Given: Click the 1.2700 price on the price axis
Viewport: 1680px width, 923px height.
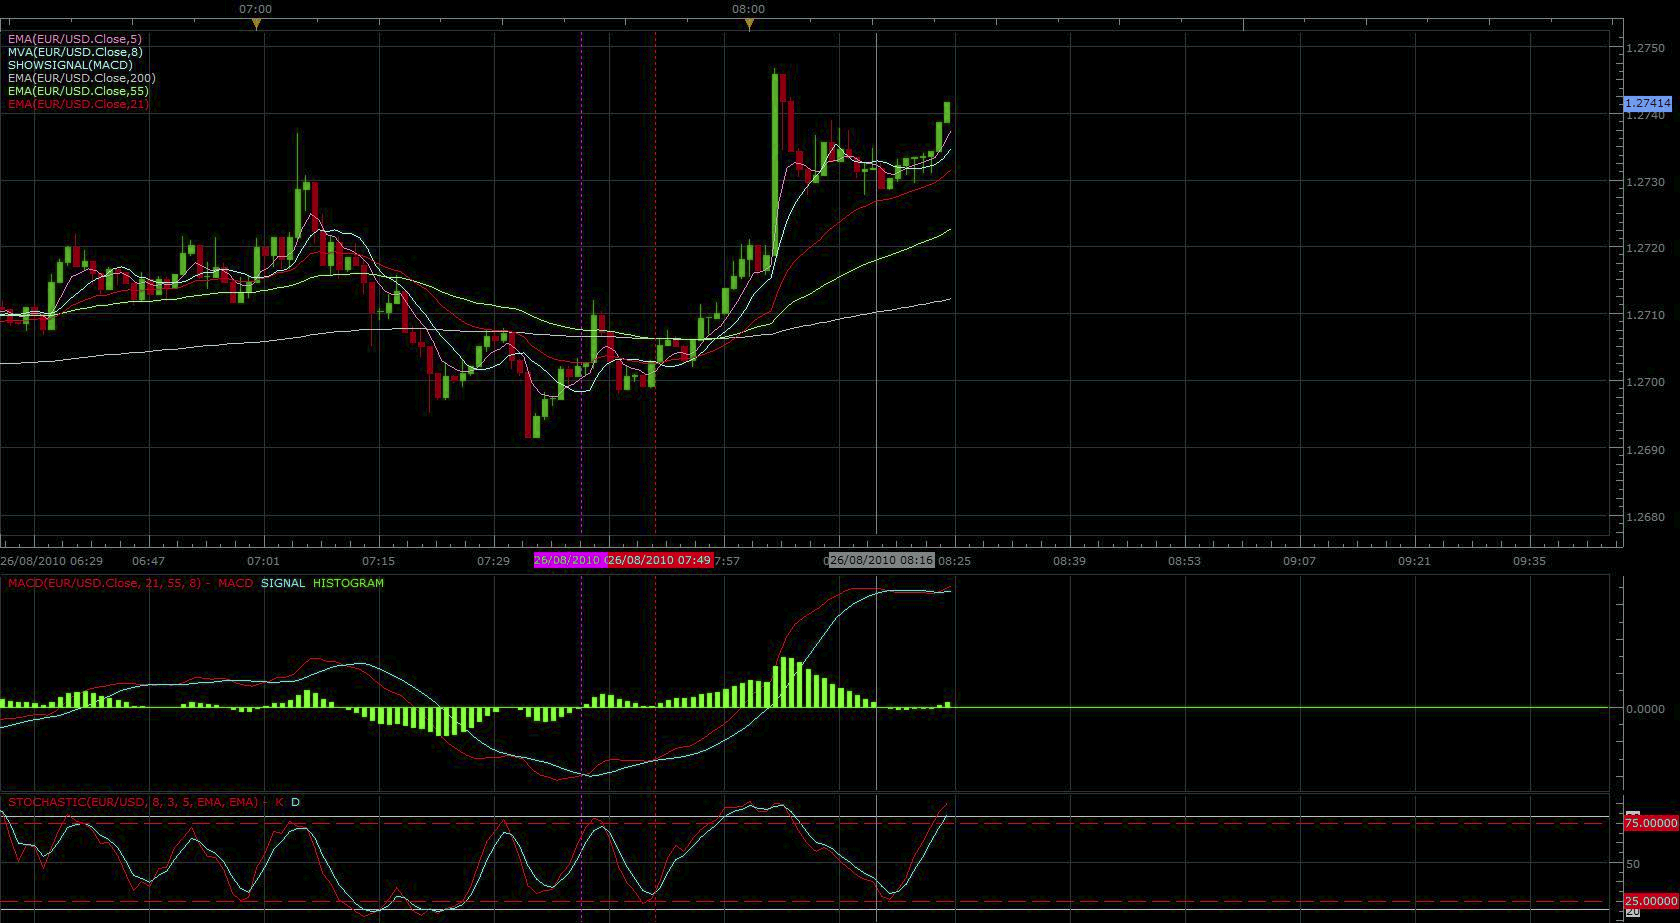Looking at the screenshot, I should coord(1646,382).
